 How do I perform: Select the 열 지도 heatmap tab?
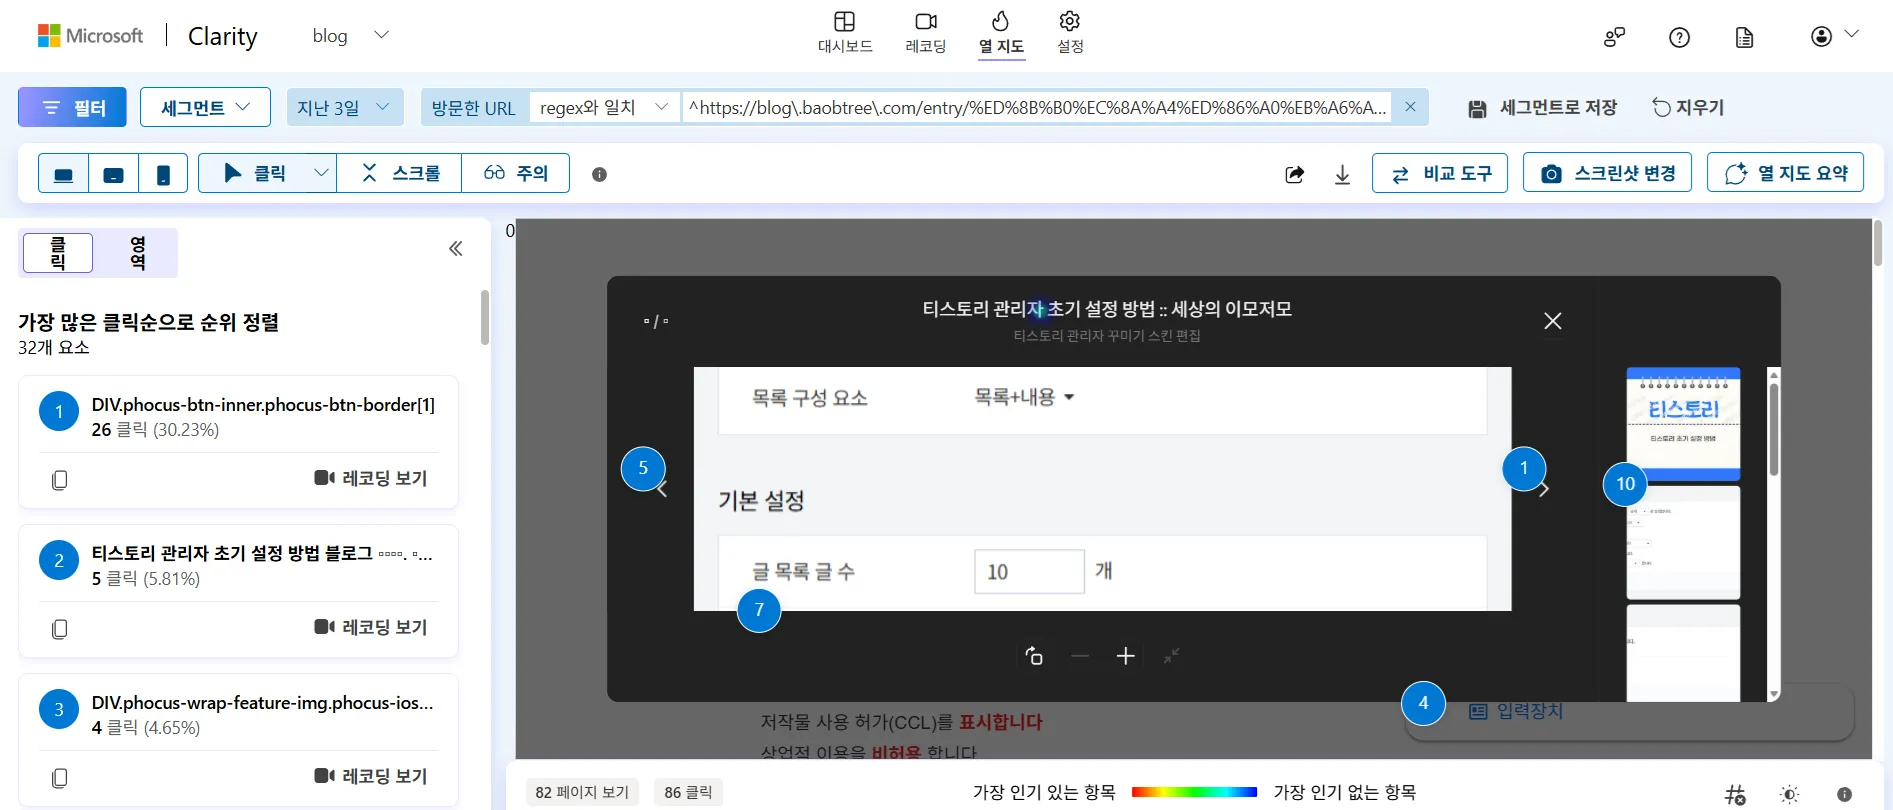tap(1001, 33)
